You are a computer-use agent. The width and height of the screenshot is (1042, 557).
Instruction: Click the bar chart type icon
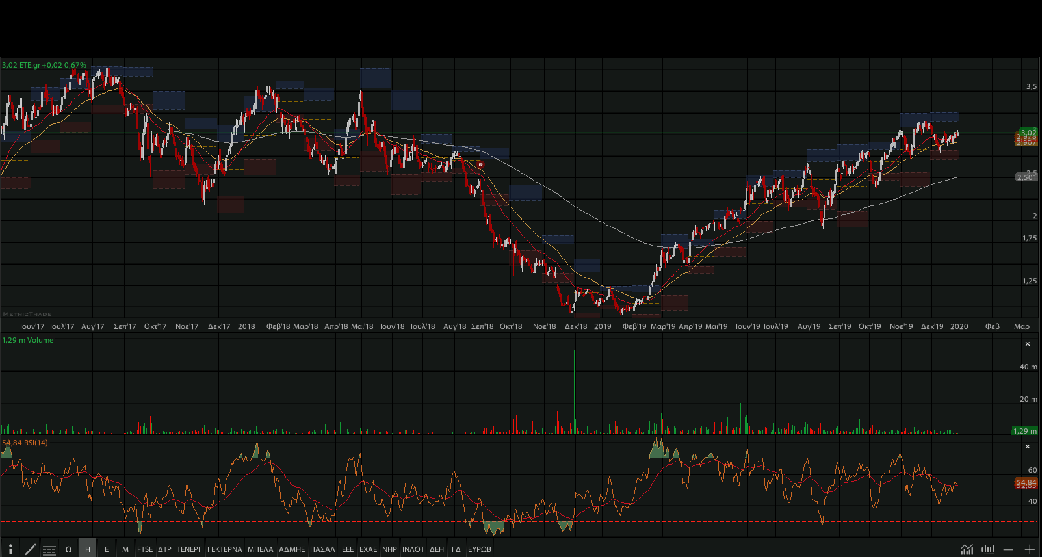click(x=987, y=549)
